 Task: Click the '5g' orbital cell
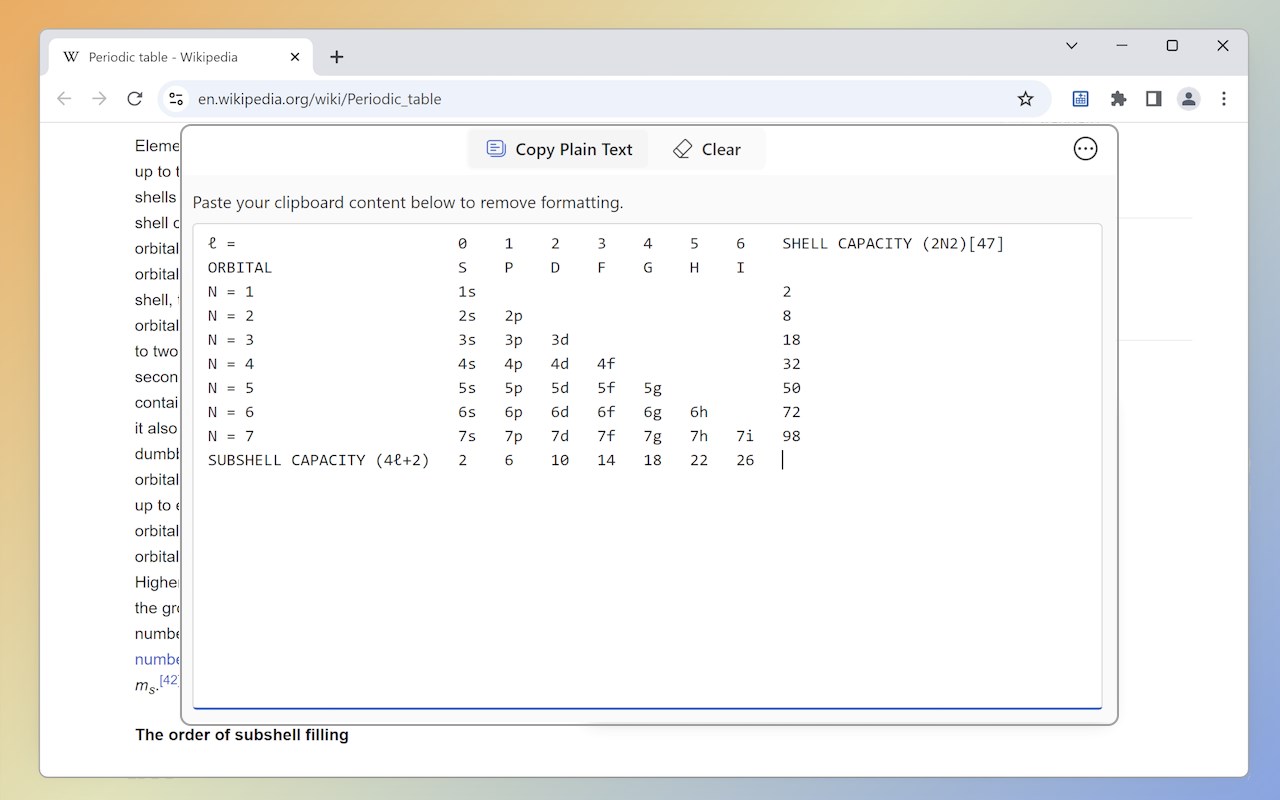tap(653, 387)
